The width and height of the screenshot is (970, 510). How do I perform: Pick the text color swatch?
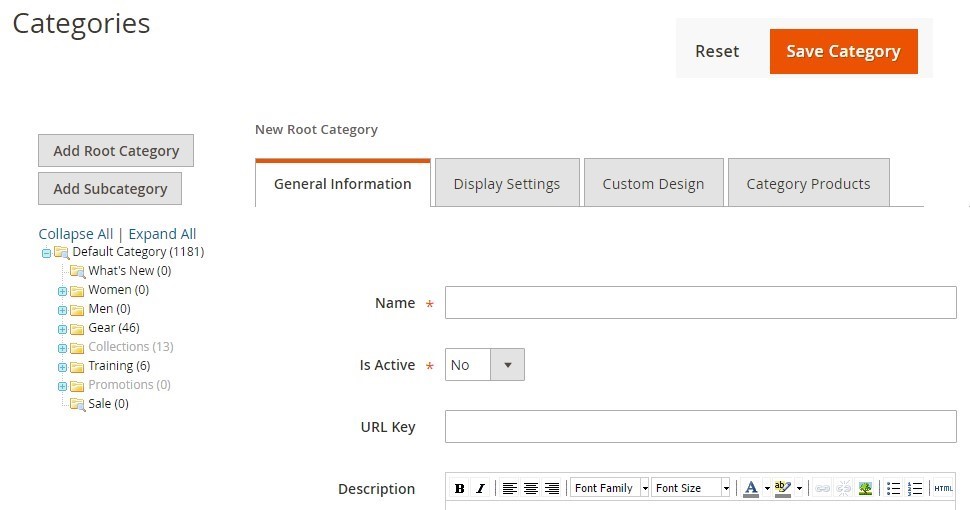tap(751, 489)
